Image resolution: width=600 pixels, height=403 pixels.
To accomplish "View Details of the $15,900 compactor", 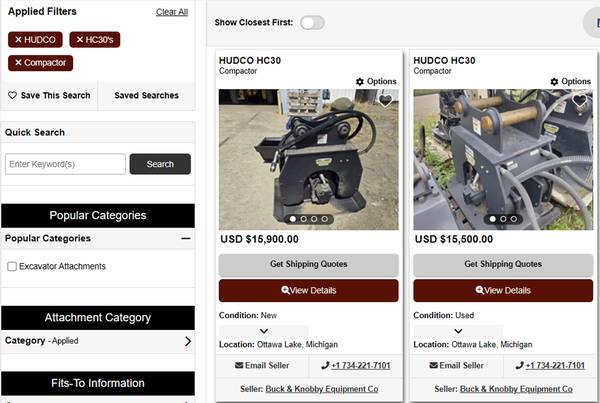I will tap(308, 290).
